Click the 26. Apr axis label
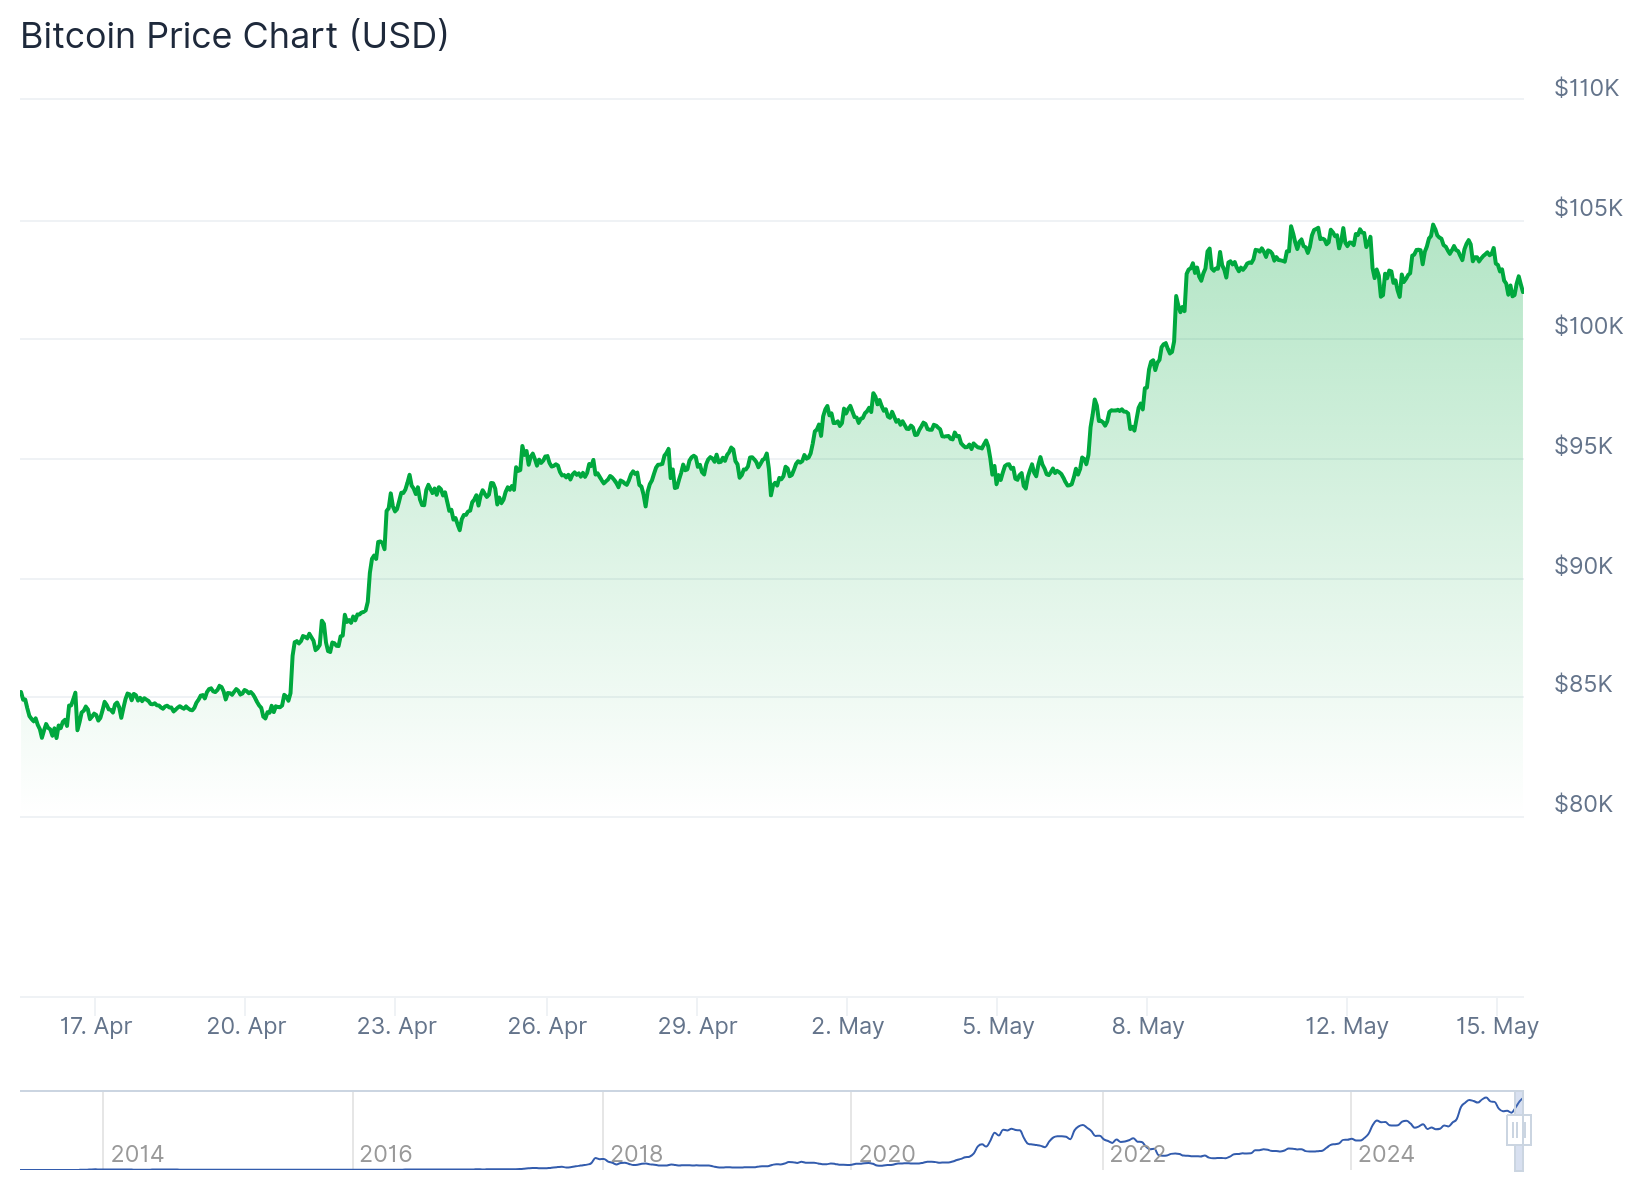 coord(547,1026)
